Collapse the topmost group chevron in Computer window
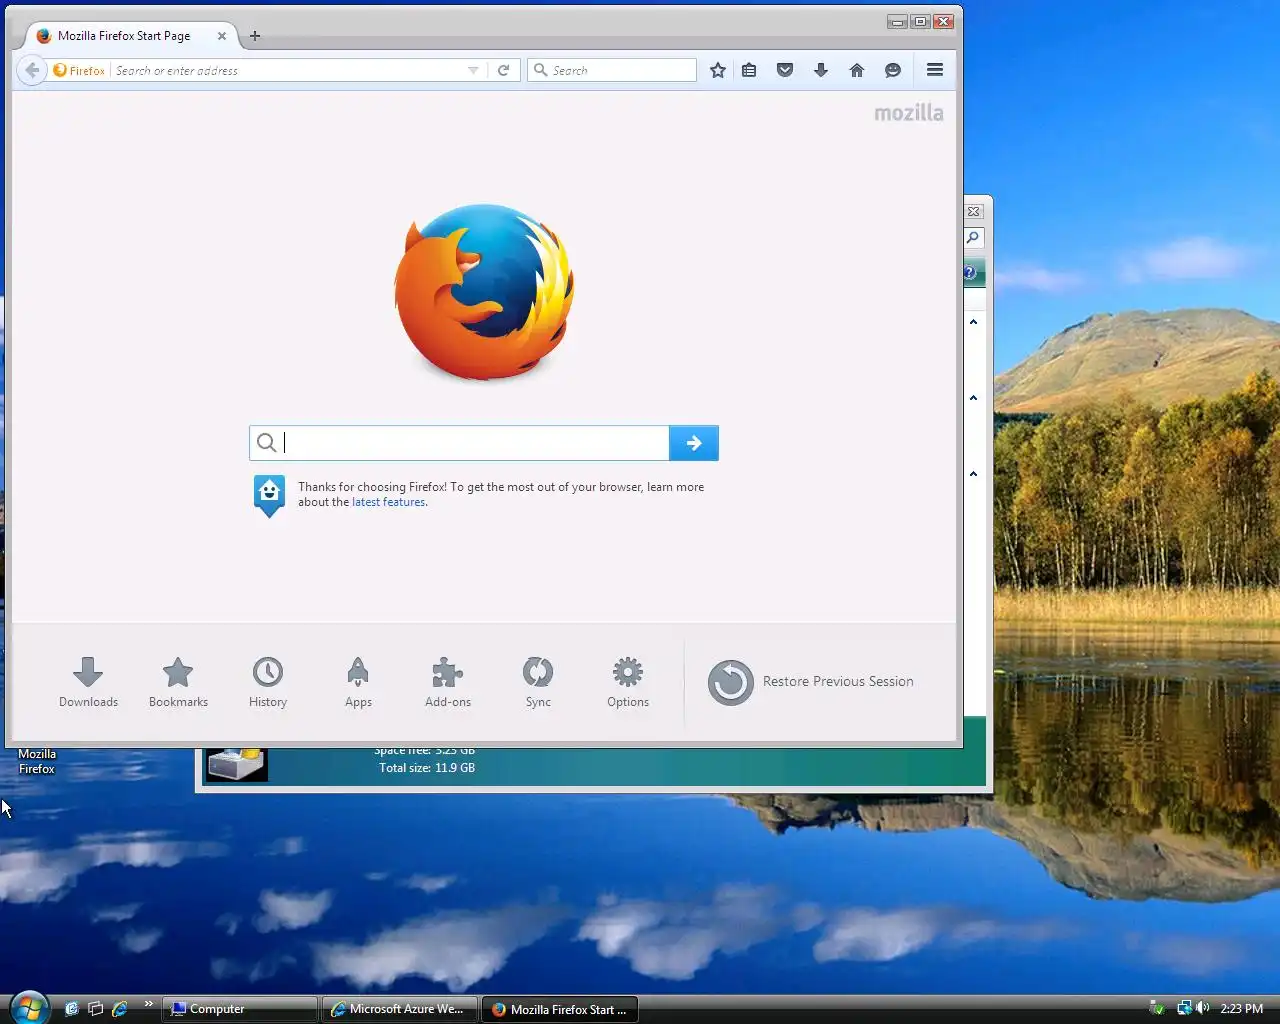This screenshot has width=1280, height=1024. tap(973, 322)
